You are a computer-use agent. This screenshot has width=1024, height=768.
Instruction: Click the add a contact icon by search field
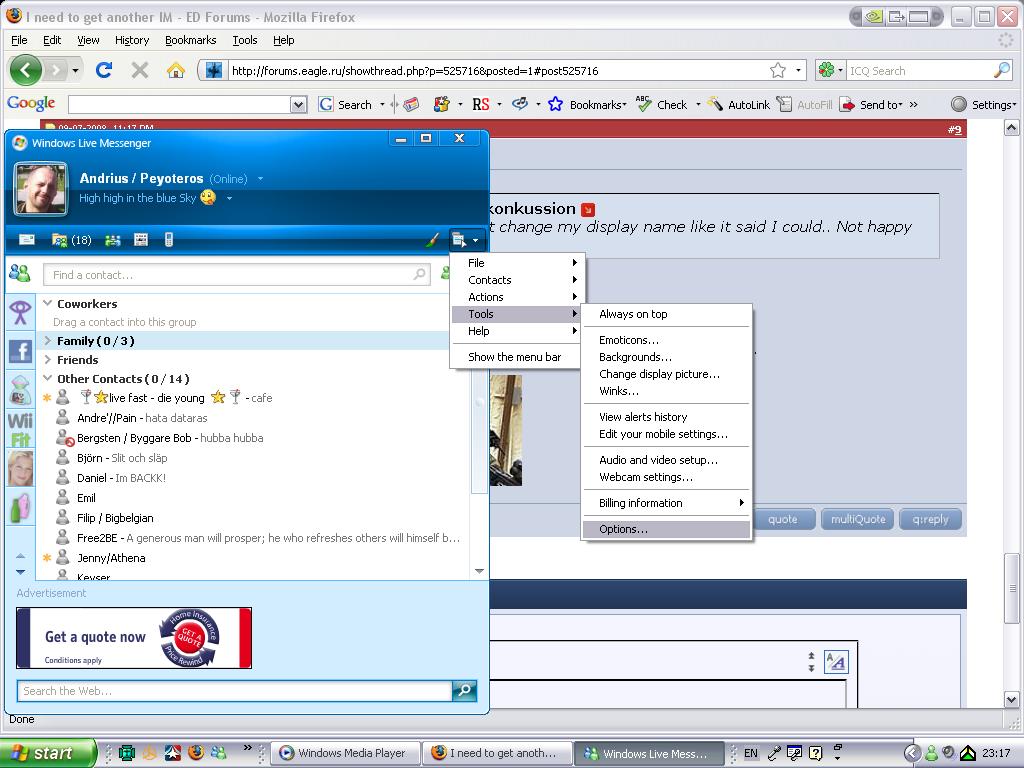coord(445,274)
